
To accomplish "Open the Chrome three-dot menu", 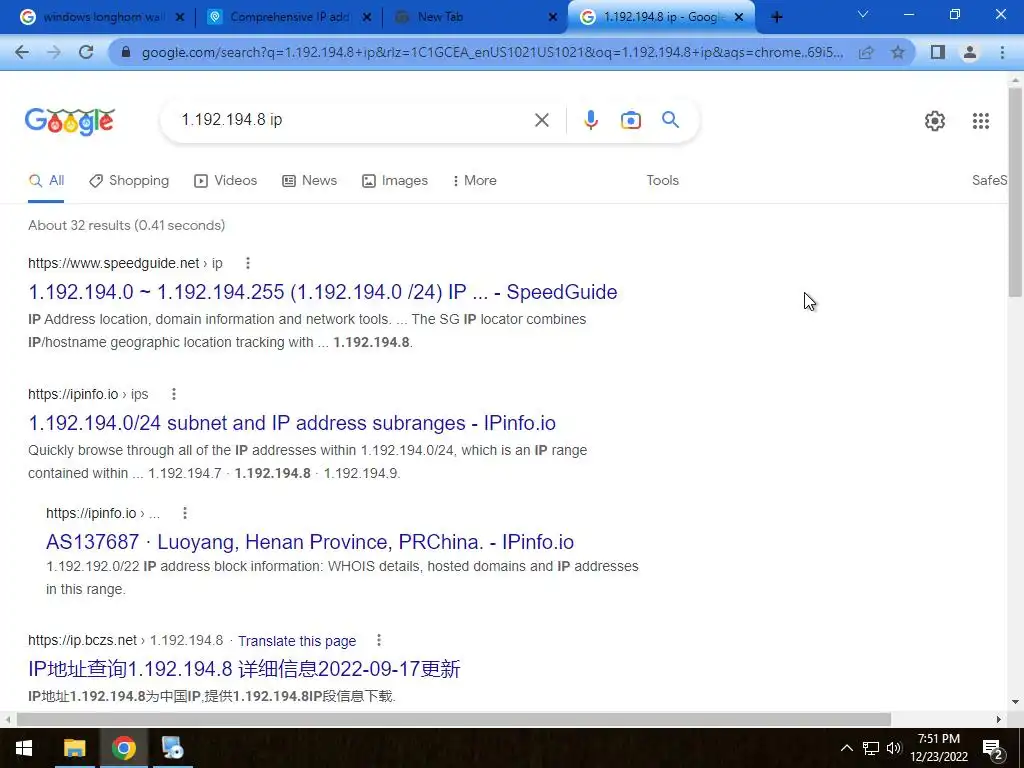I will tap(1002, 52).
